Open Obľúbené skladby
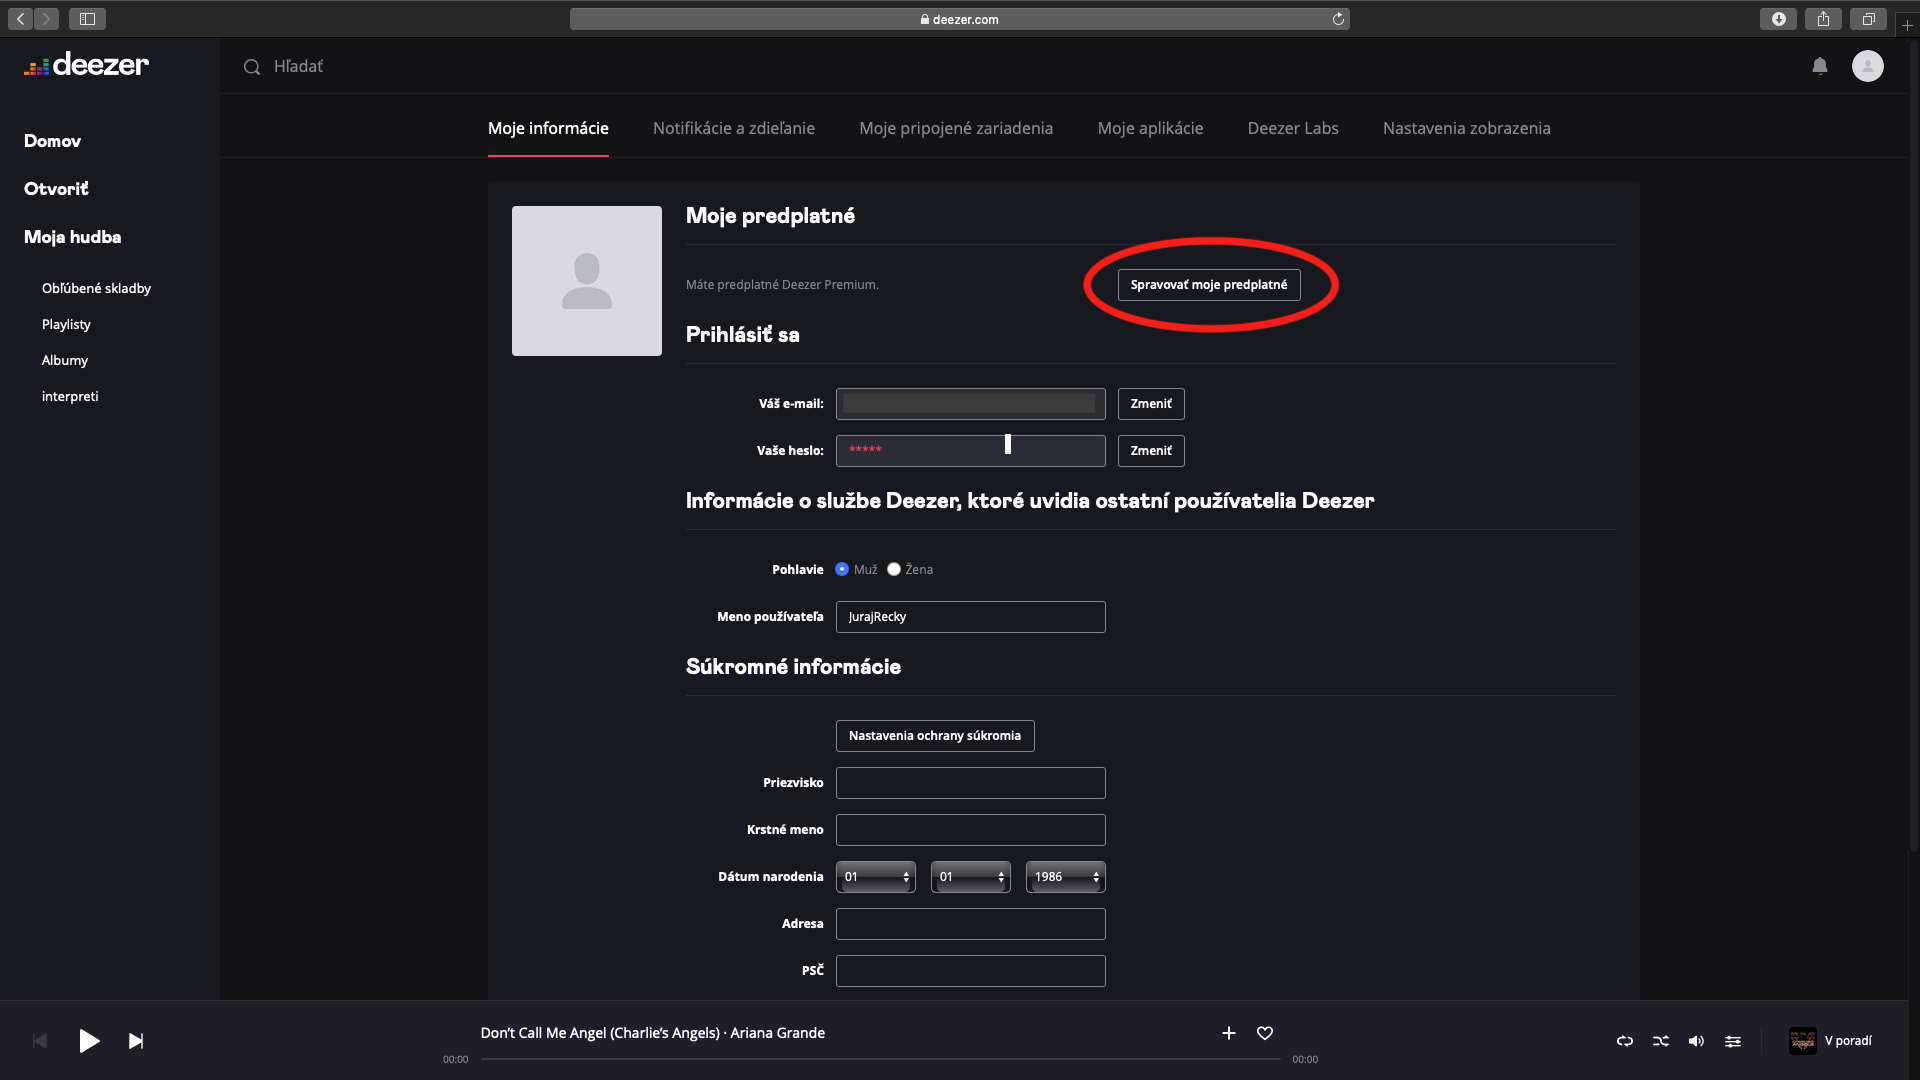 click(x=96, y=288)
